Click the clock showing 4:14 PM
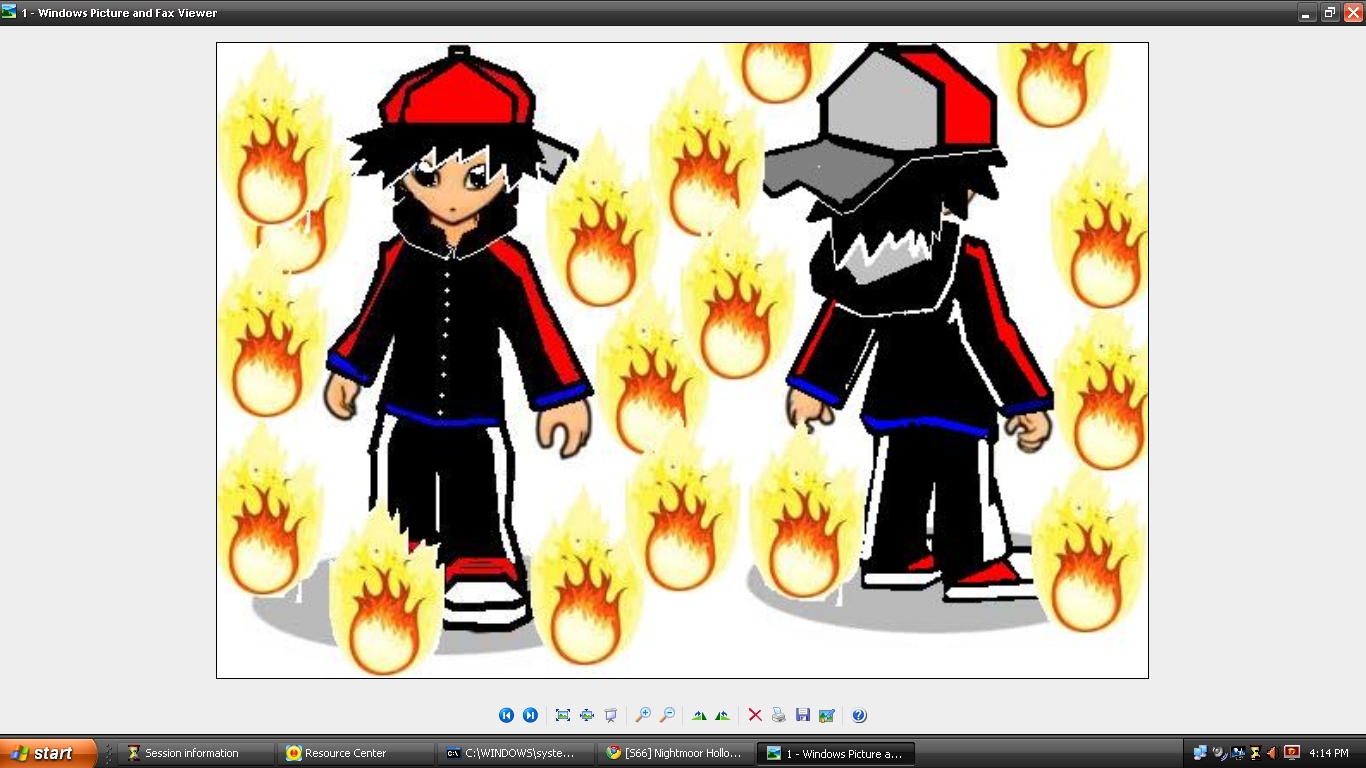The image size is (1366, 768). 1329,754
